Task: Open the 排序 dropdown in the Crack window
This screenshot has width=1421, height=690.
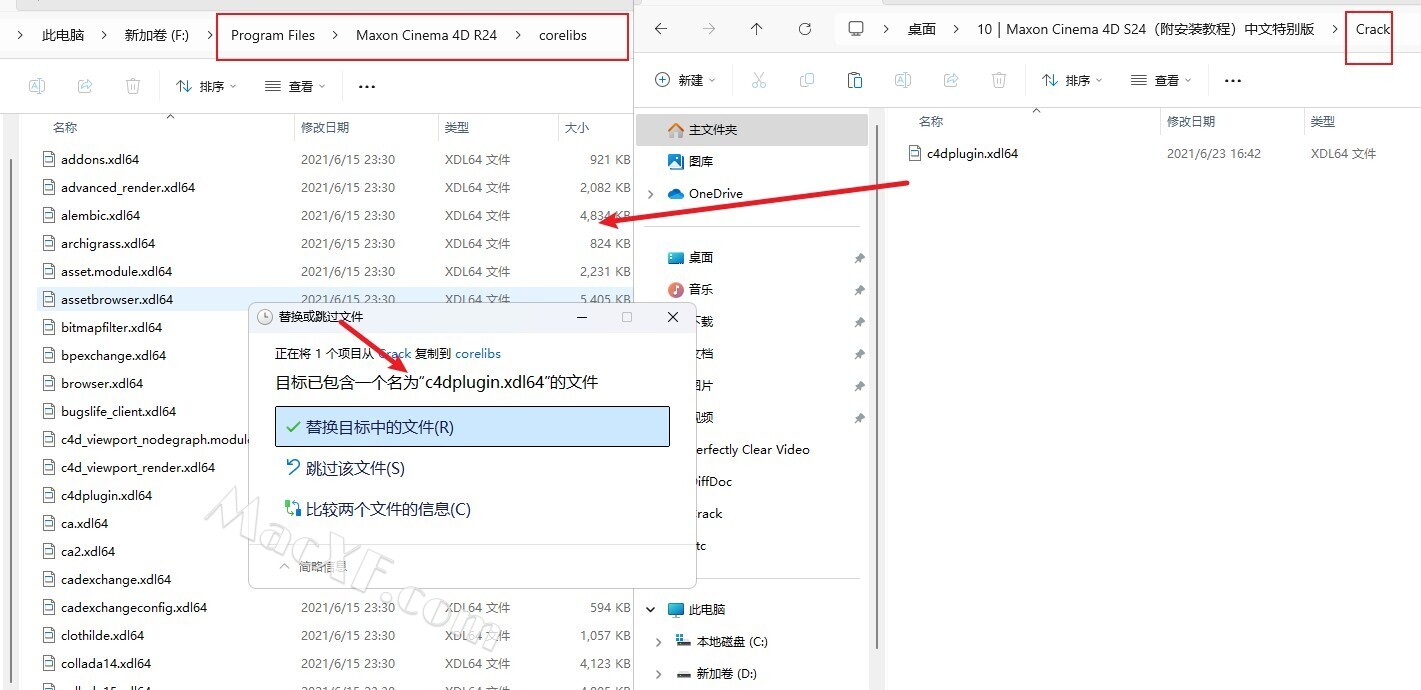Action: 1073,80
